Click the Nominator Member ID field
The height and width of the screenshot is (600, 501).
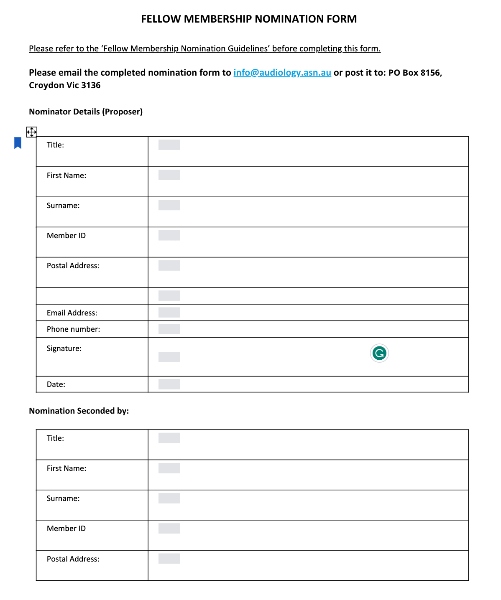point(169,235)
